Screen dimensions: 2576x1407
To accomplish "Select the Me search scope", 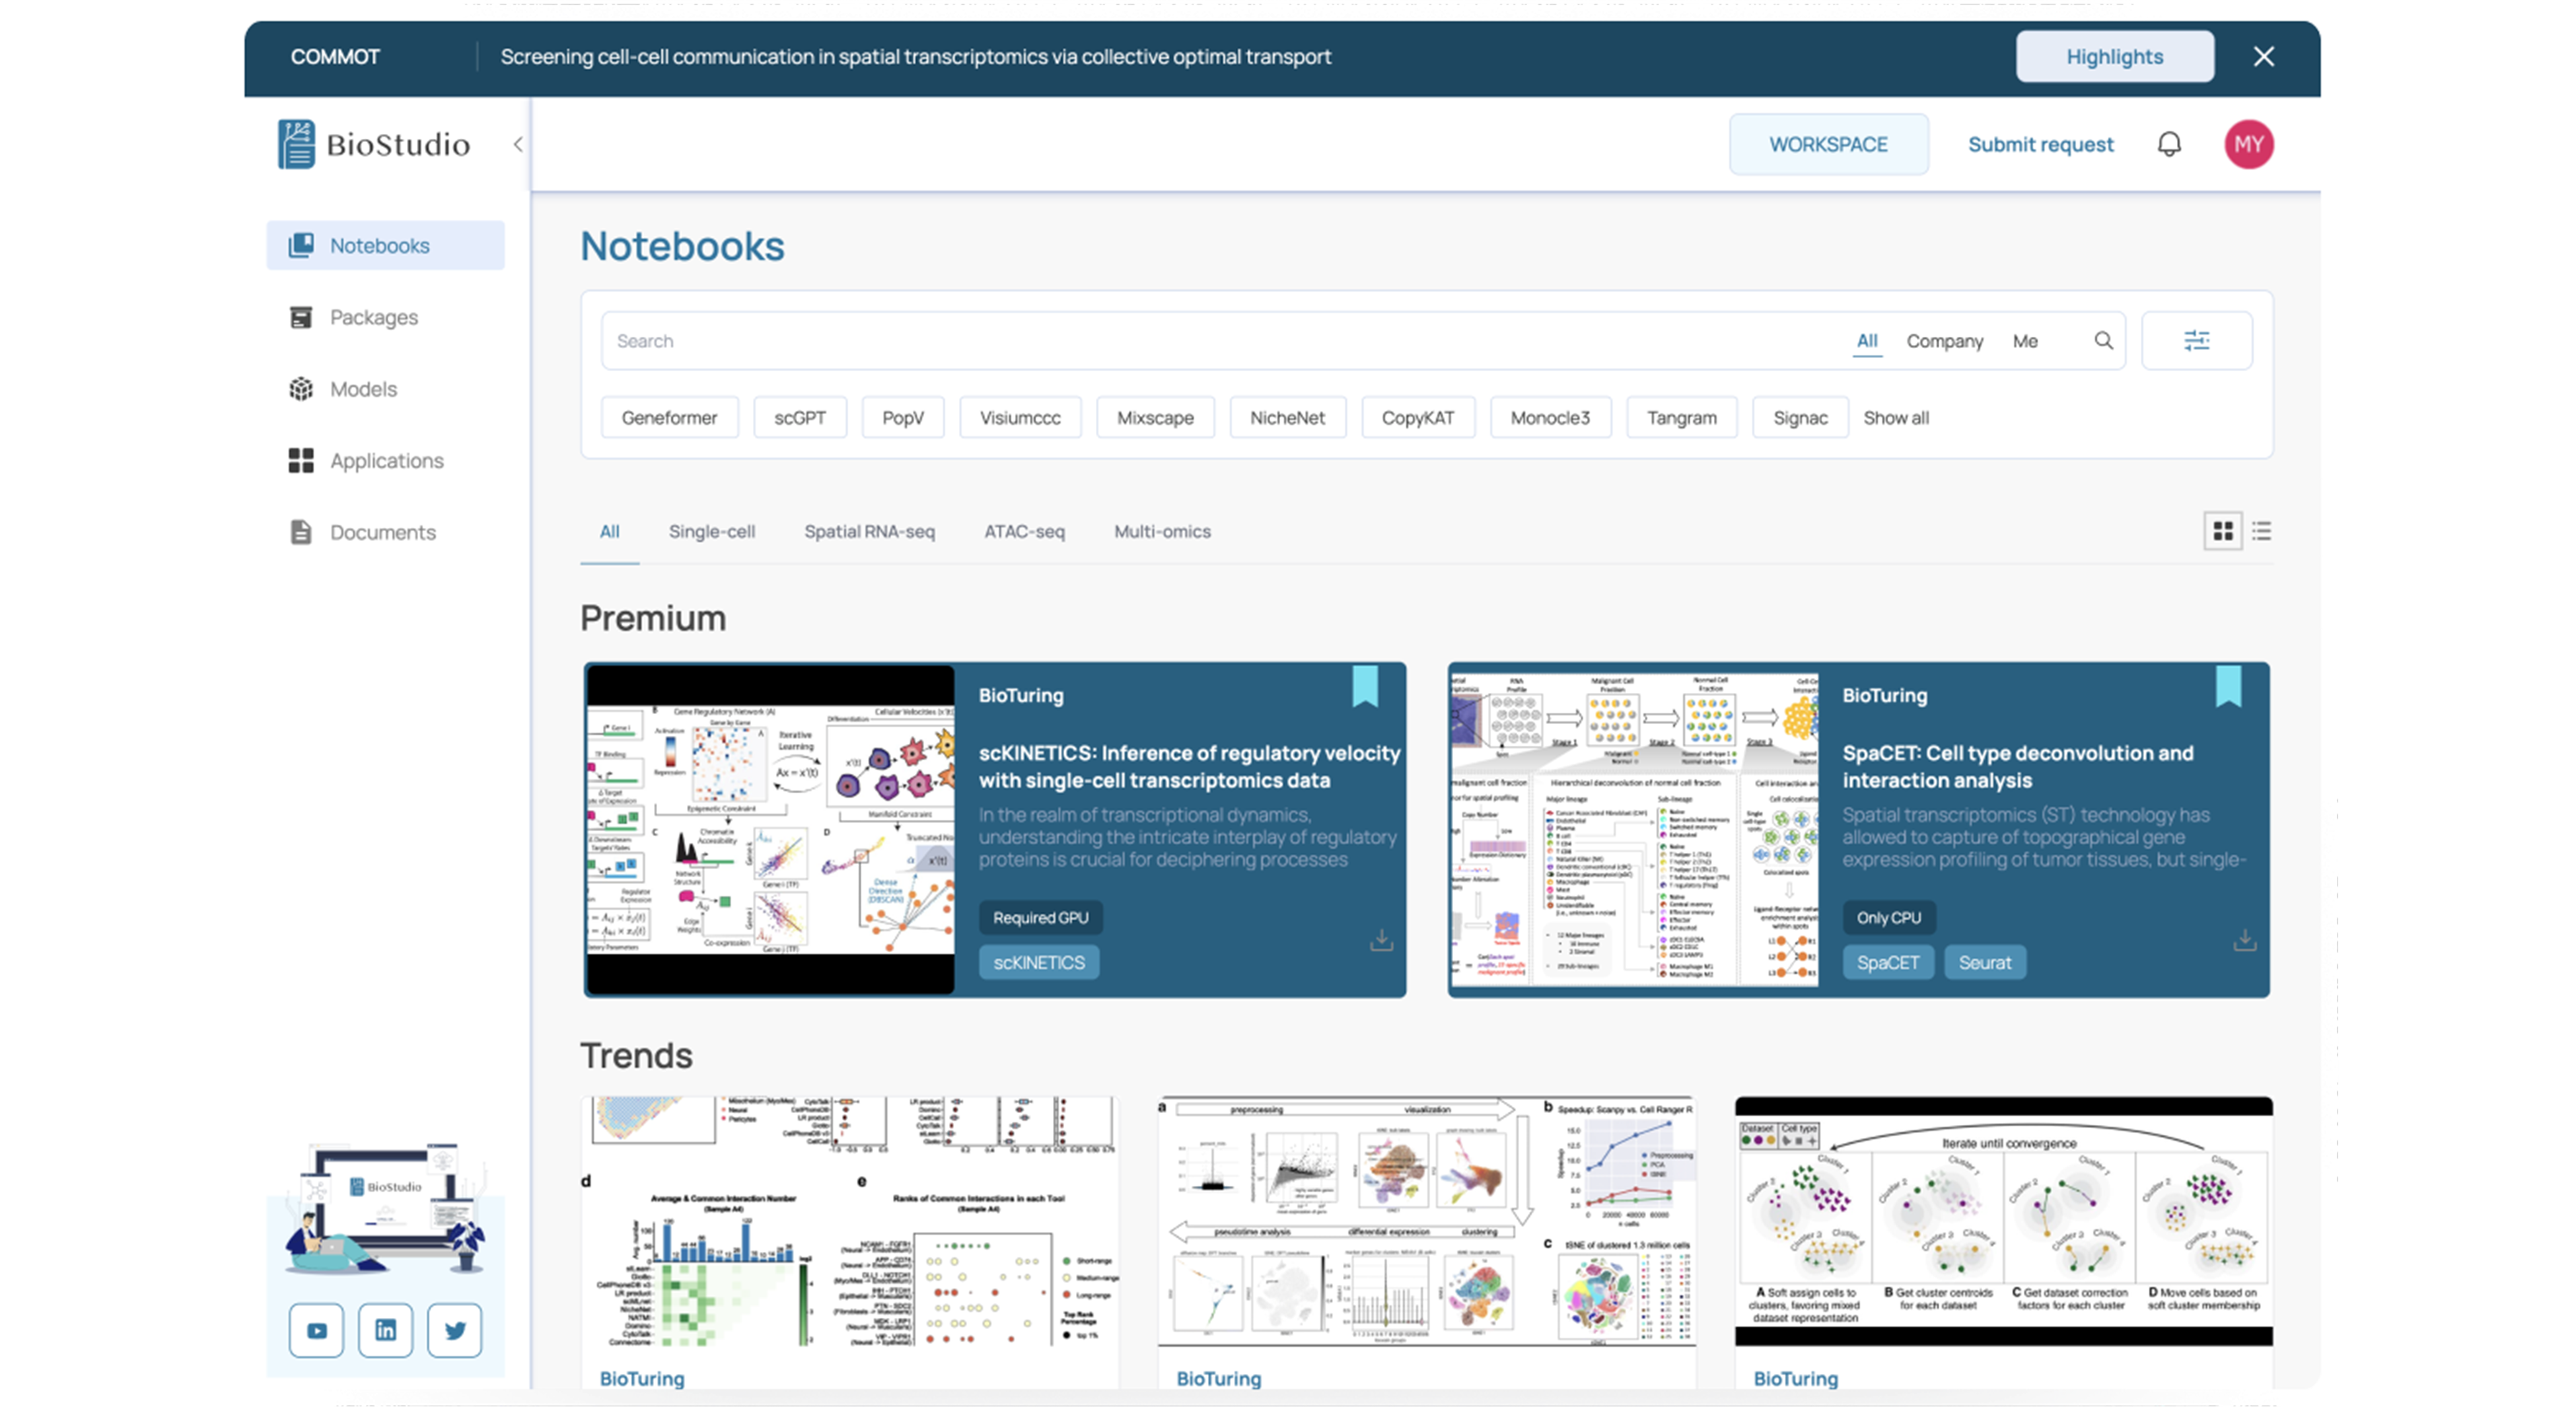I will 2025,341.
